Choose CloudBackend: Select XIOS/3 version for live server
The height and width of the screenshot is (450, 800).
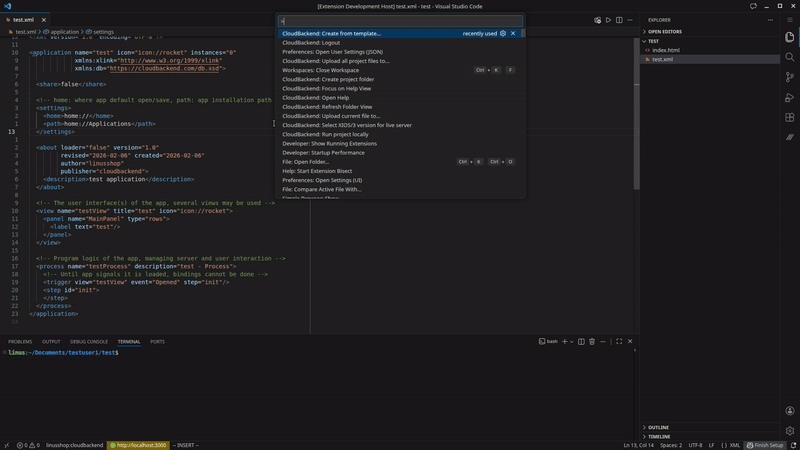click(x=400, y=125)
